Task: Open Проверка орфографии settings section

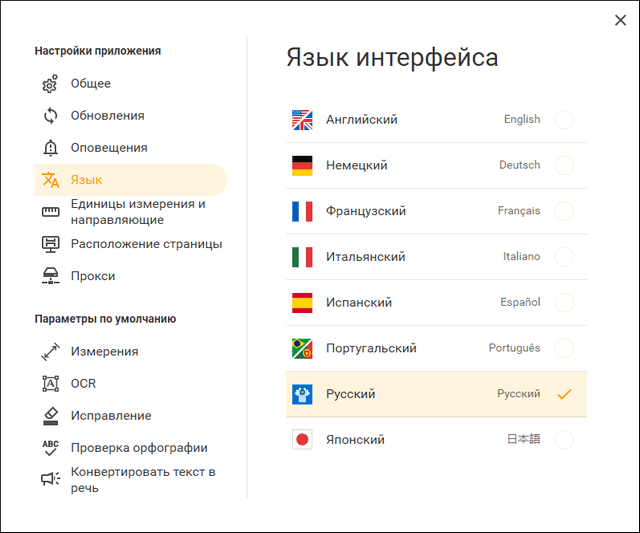Action: click(x=139, y=447)
